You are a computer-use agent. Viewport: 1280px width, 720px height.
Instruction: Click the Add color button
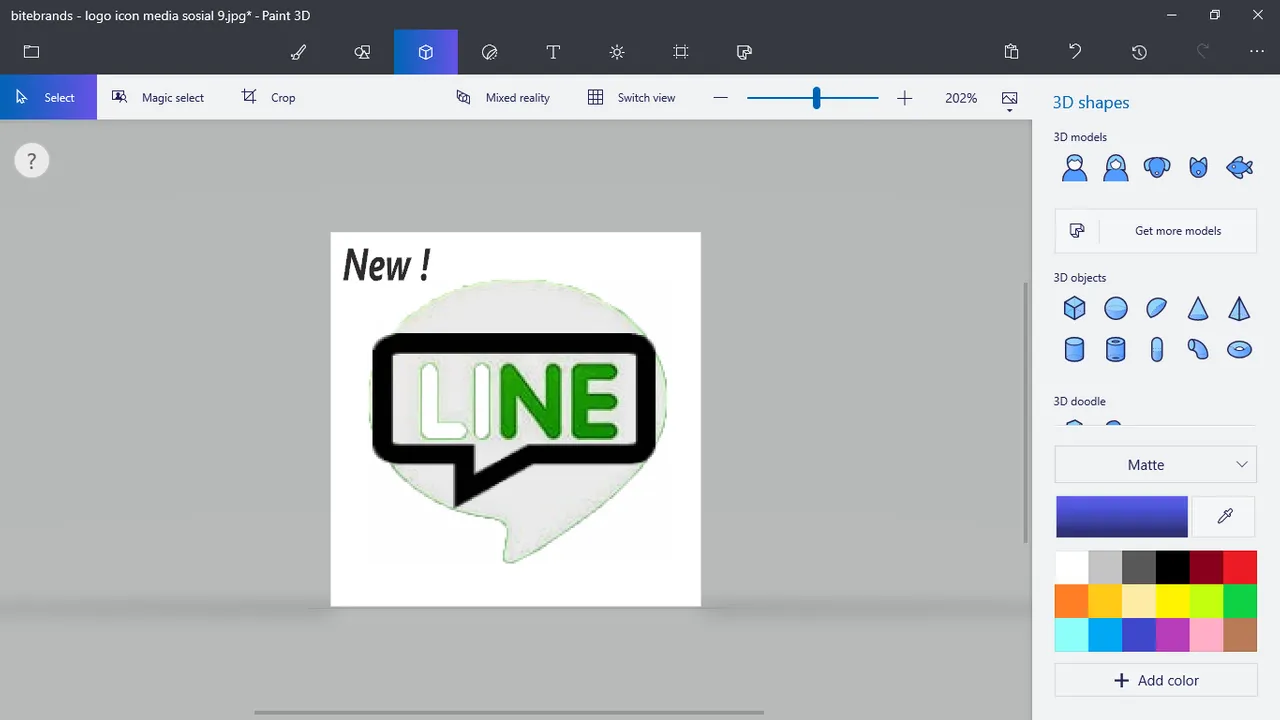1155,680
